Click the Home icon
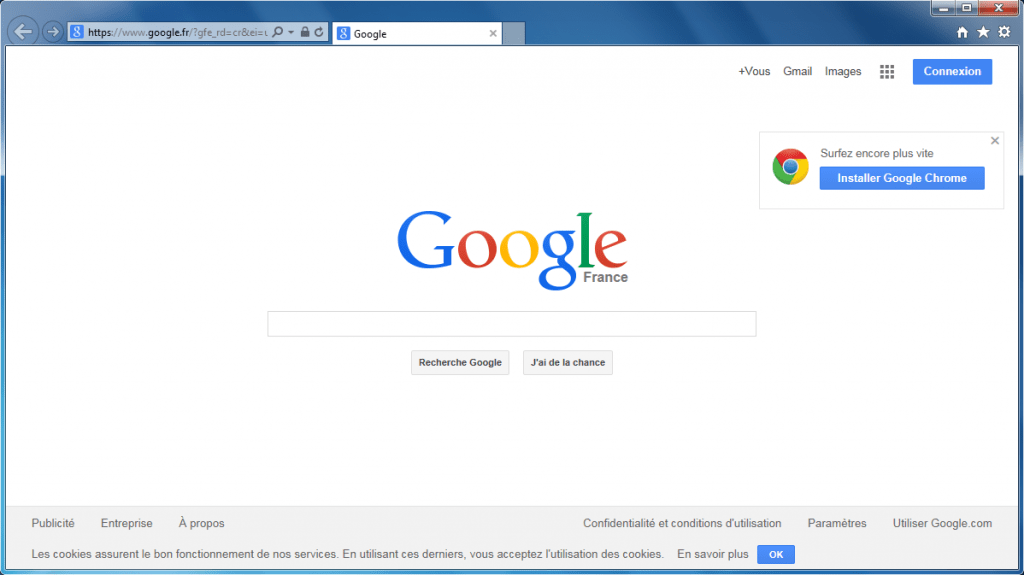Image resolution: width=1024 pixels, height=575 pixels. click(x=962, y=32)
